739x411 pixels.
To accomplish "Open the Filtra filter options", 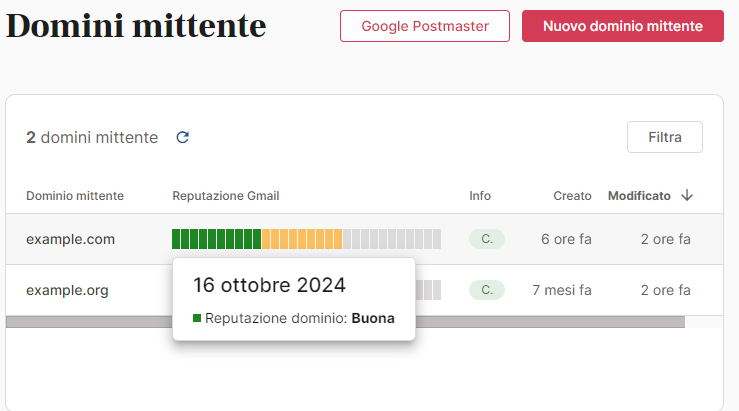I will click(664, 137).
